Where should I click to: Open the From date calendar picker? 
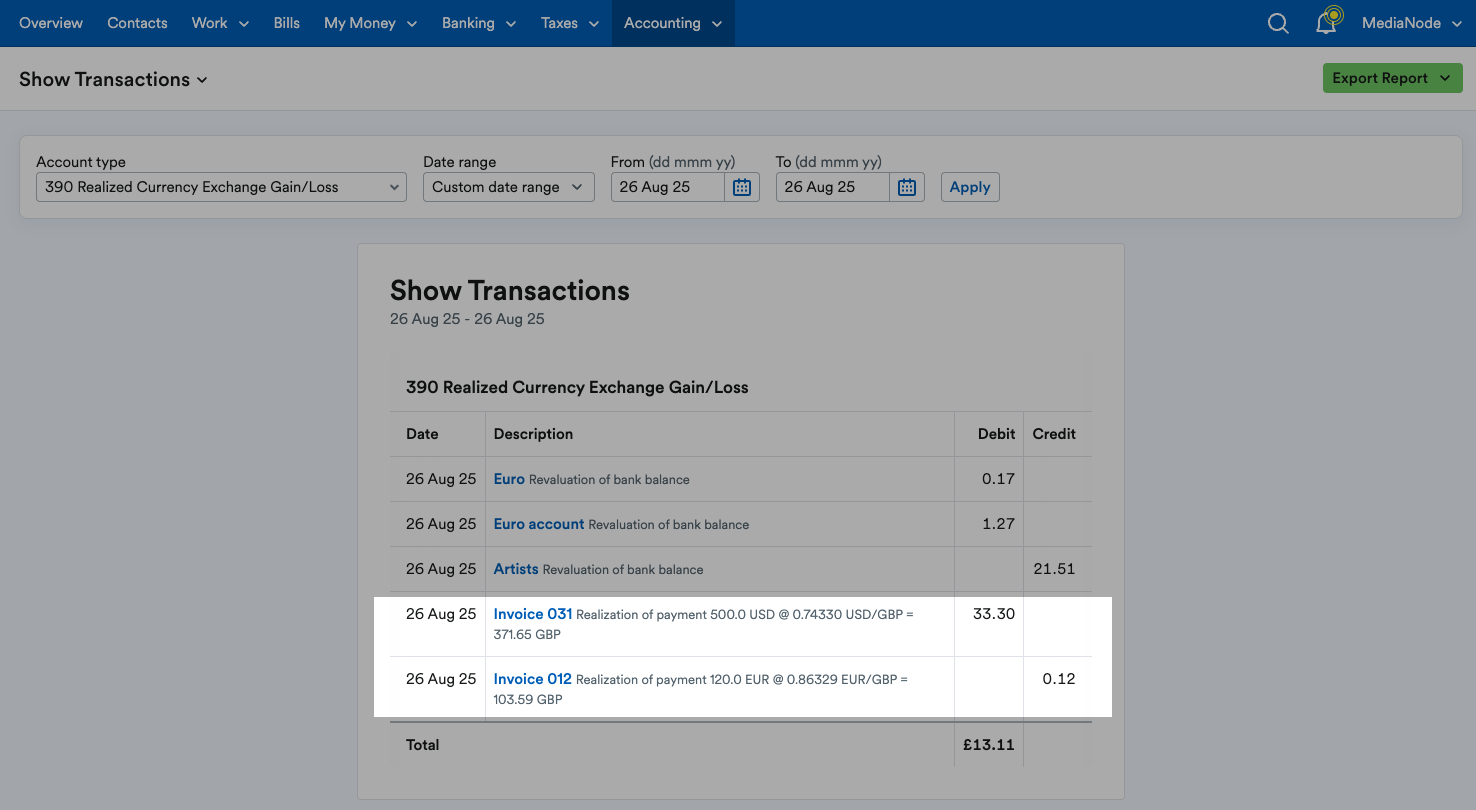pos(742,187)
